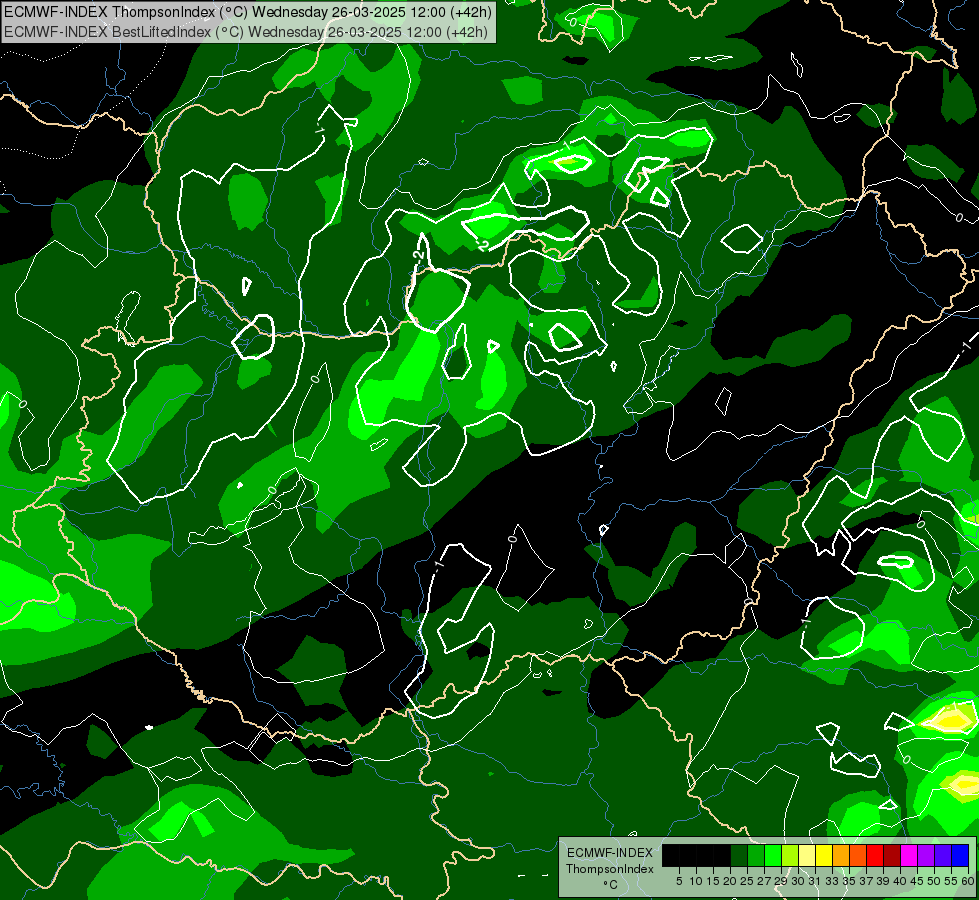Click the orange-red legend swatch (35–37)
Image resolution: width=979 pixels, height=900 pixels.
857,855
